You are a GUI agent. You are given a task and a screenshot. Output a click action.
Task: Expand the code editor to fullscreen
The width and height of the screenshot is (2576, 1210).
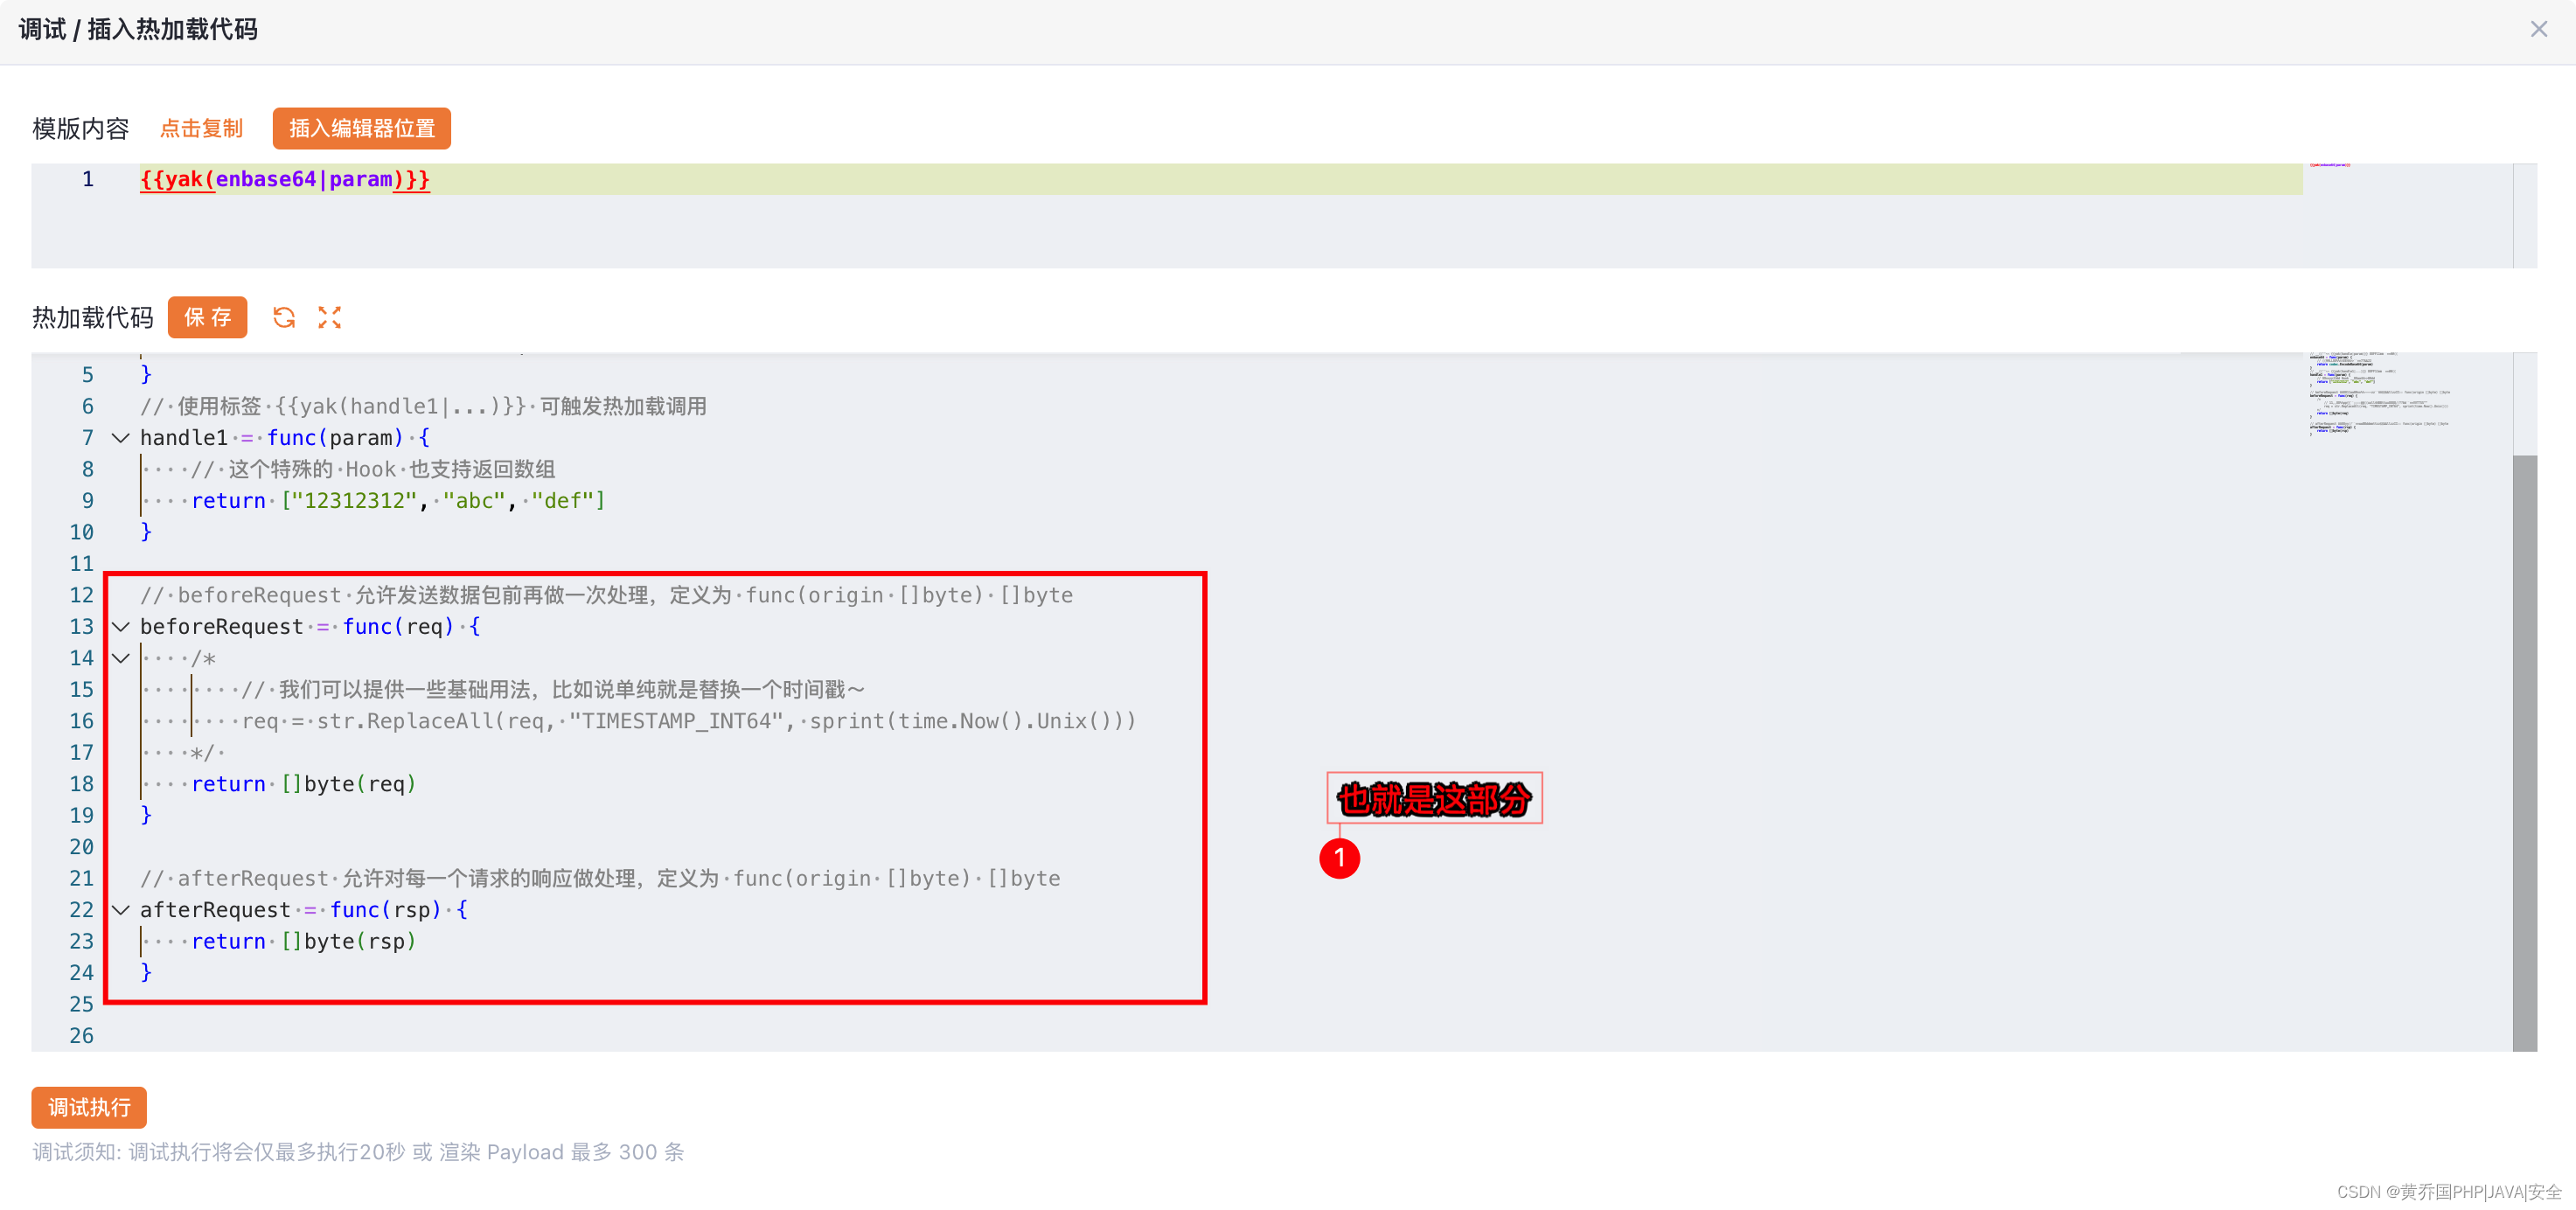tap(330, 317)
